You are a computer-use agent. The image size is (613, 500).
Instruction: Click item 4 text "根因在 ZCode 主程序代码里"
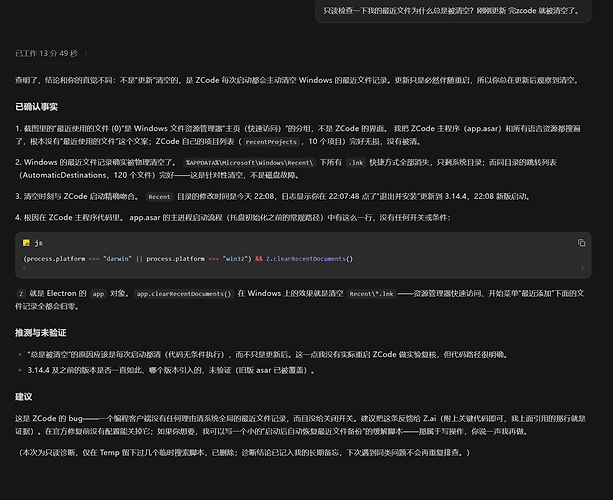click(73, 217)
